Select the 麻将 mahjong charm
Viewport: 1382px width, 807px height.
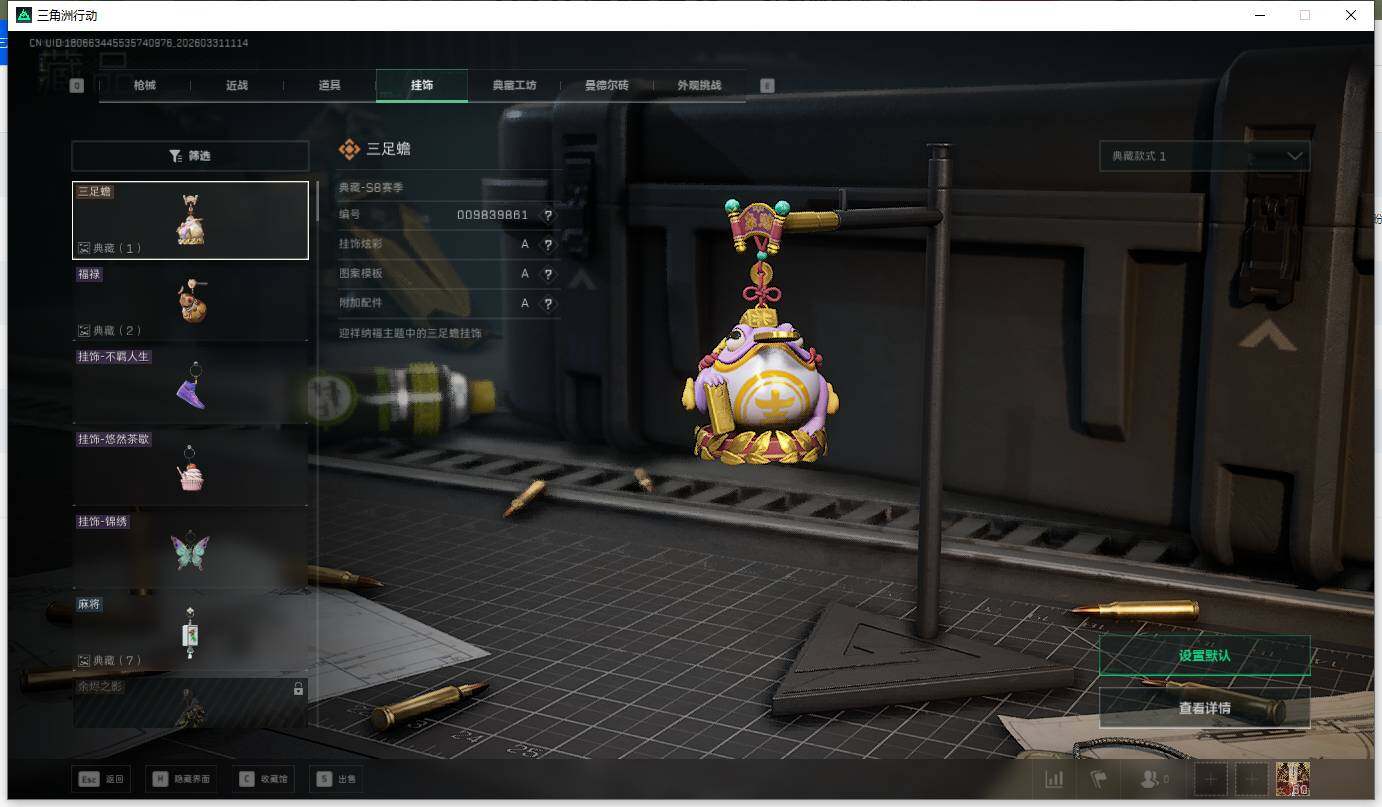pyautogui.click(x=190, y=633)
